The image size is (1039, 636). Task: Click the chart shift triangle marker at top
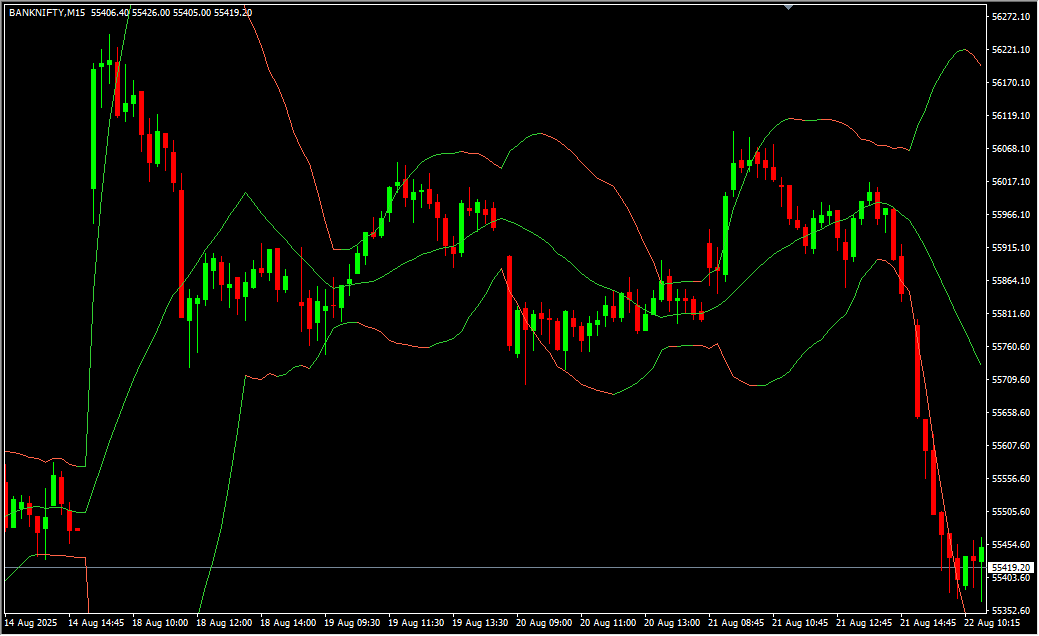789,7
